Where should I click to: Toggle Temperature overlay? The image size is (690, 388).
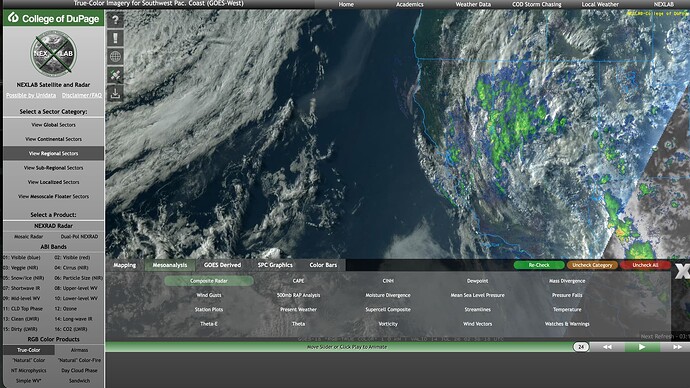(x=567, y=310)
